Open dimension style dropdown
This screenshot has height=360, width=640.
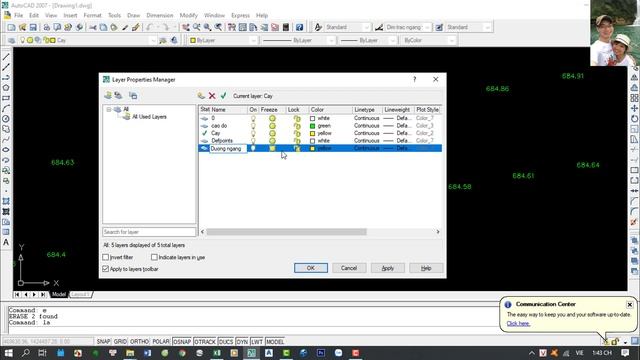(x=427, y=27)
